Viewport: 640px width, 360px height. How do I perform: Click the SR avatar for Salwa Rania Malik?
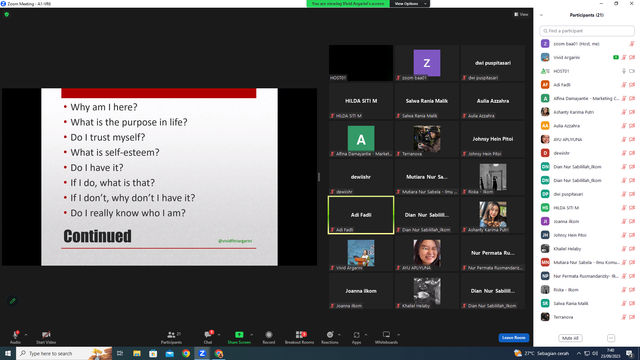click(545, 303)
